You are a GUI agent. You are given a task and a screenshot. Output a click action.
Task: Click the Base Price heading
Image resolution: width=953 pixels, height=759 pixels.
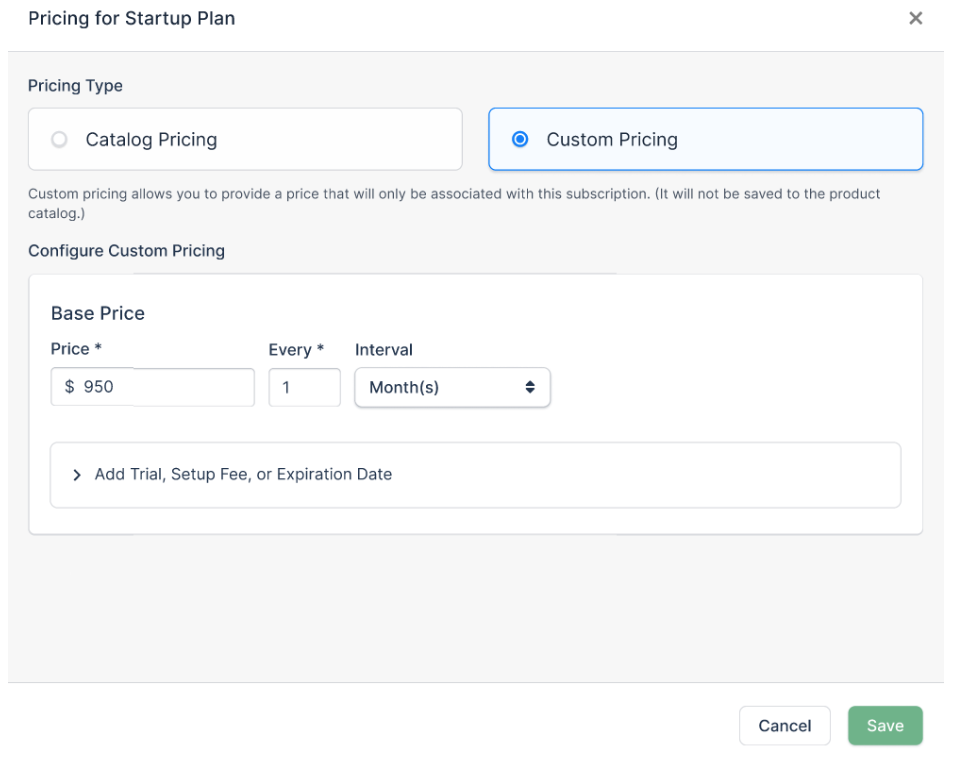(98, 313)
